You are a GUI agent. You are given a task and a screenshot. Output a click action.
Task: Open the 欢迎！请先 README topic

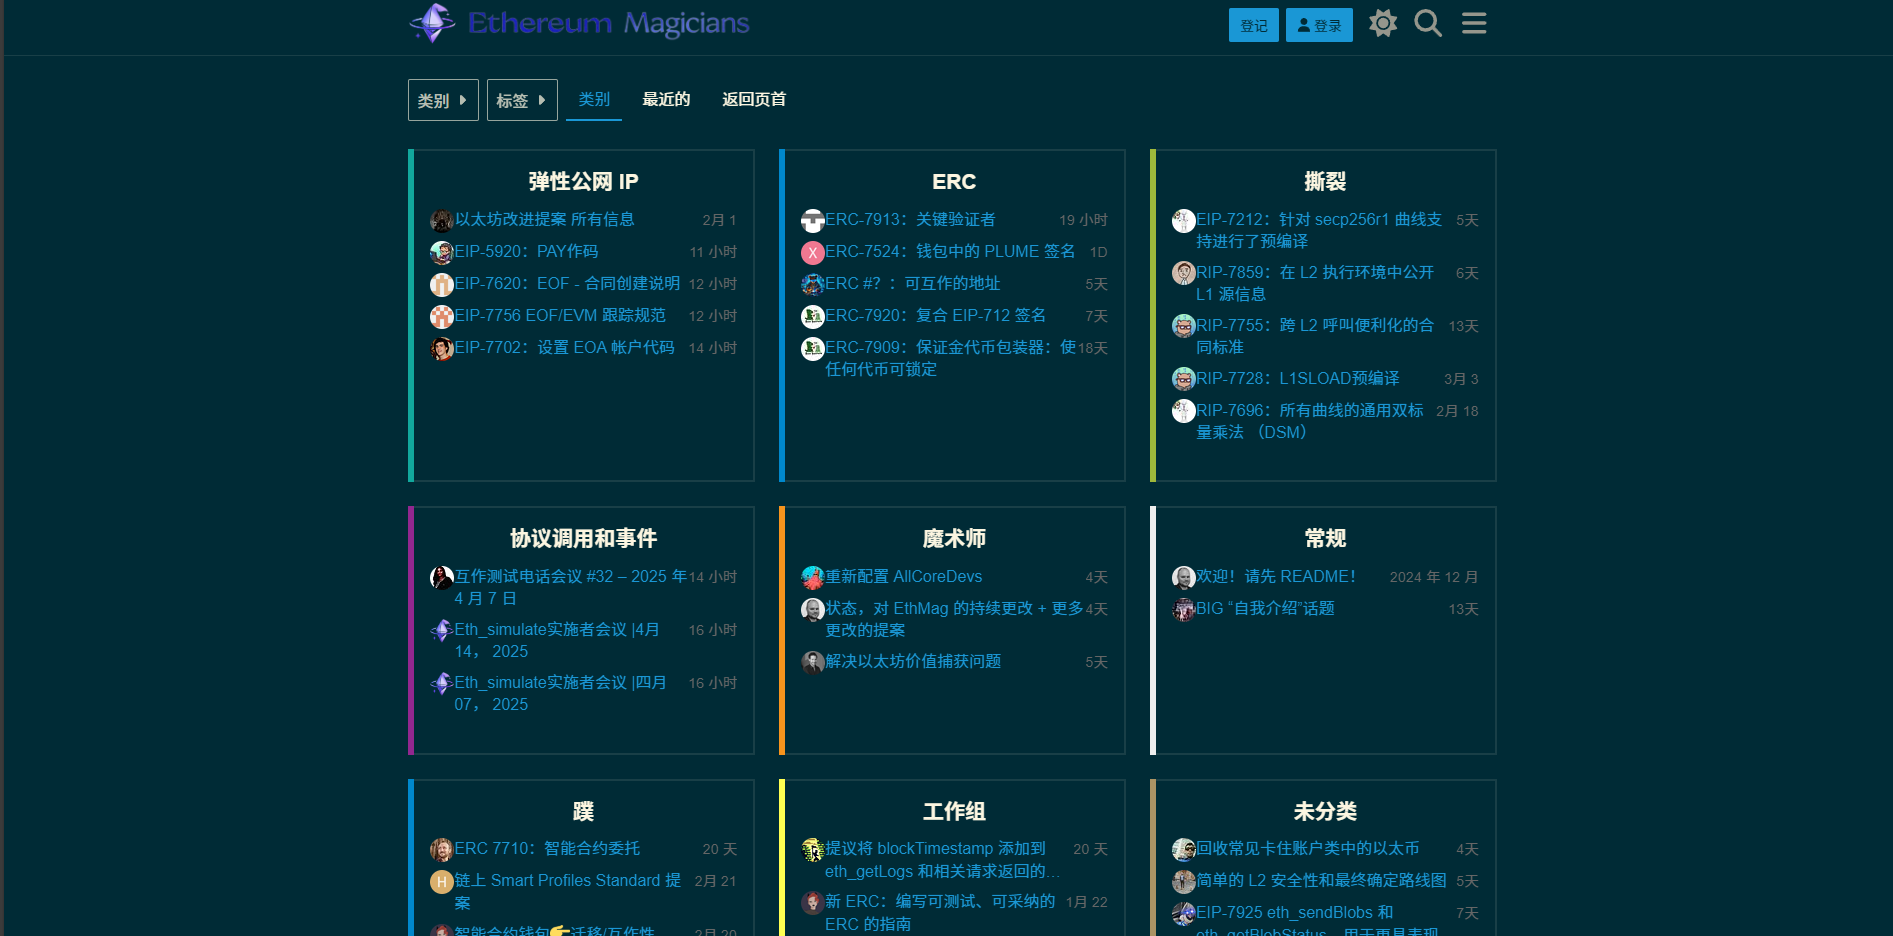[1275, 576]
